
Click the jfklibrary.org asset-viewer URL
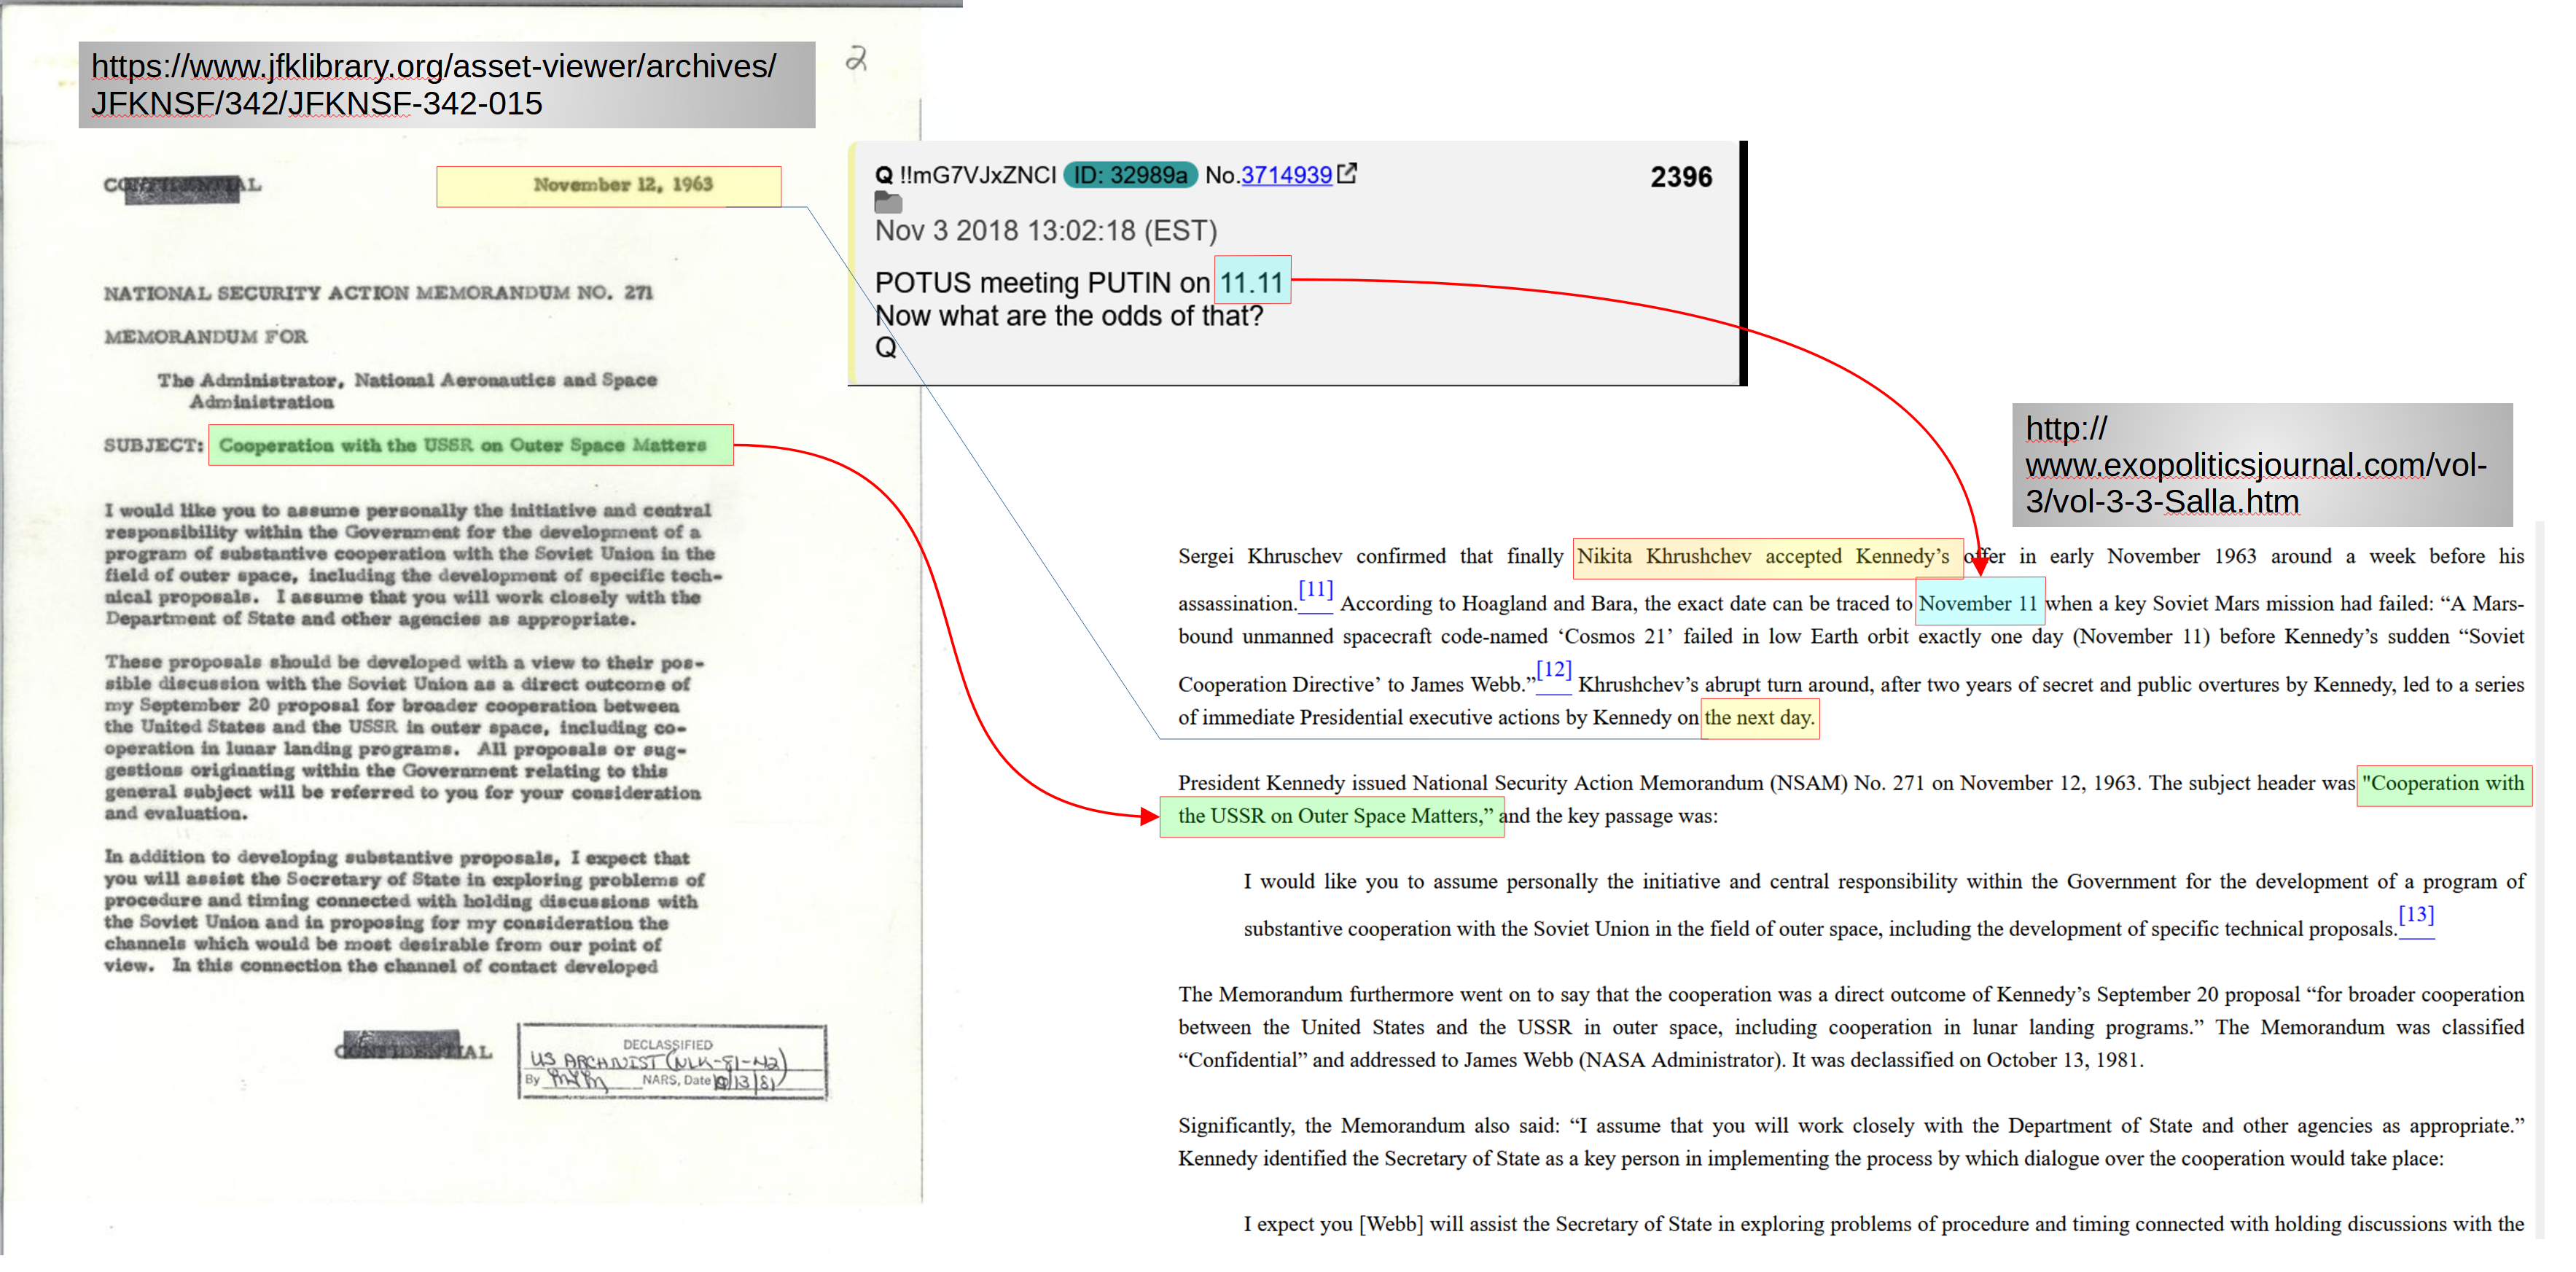point(434,85)
